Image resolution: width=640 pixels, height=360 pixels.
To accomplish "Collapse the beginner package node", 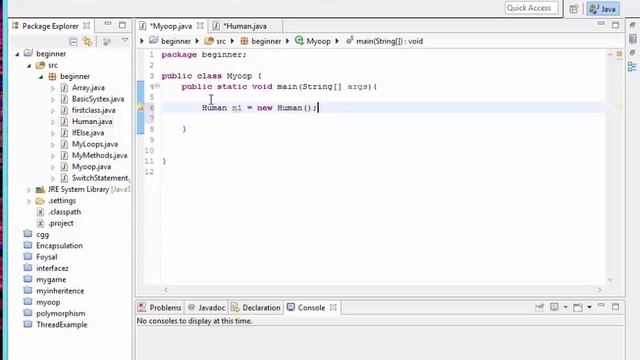I will point(41,77).
